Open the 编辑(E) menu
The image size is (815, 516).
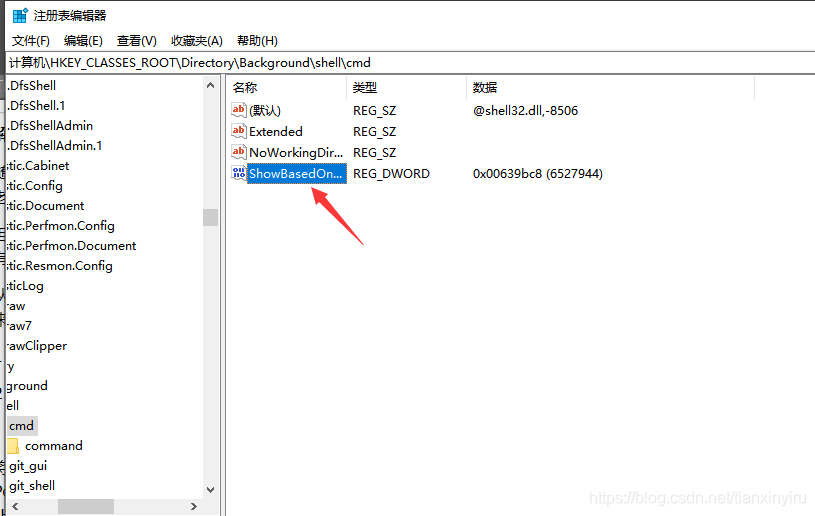83,41
